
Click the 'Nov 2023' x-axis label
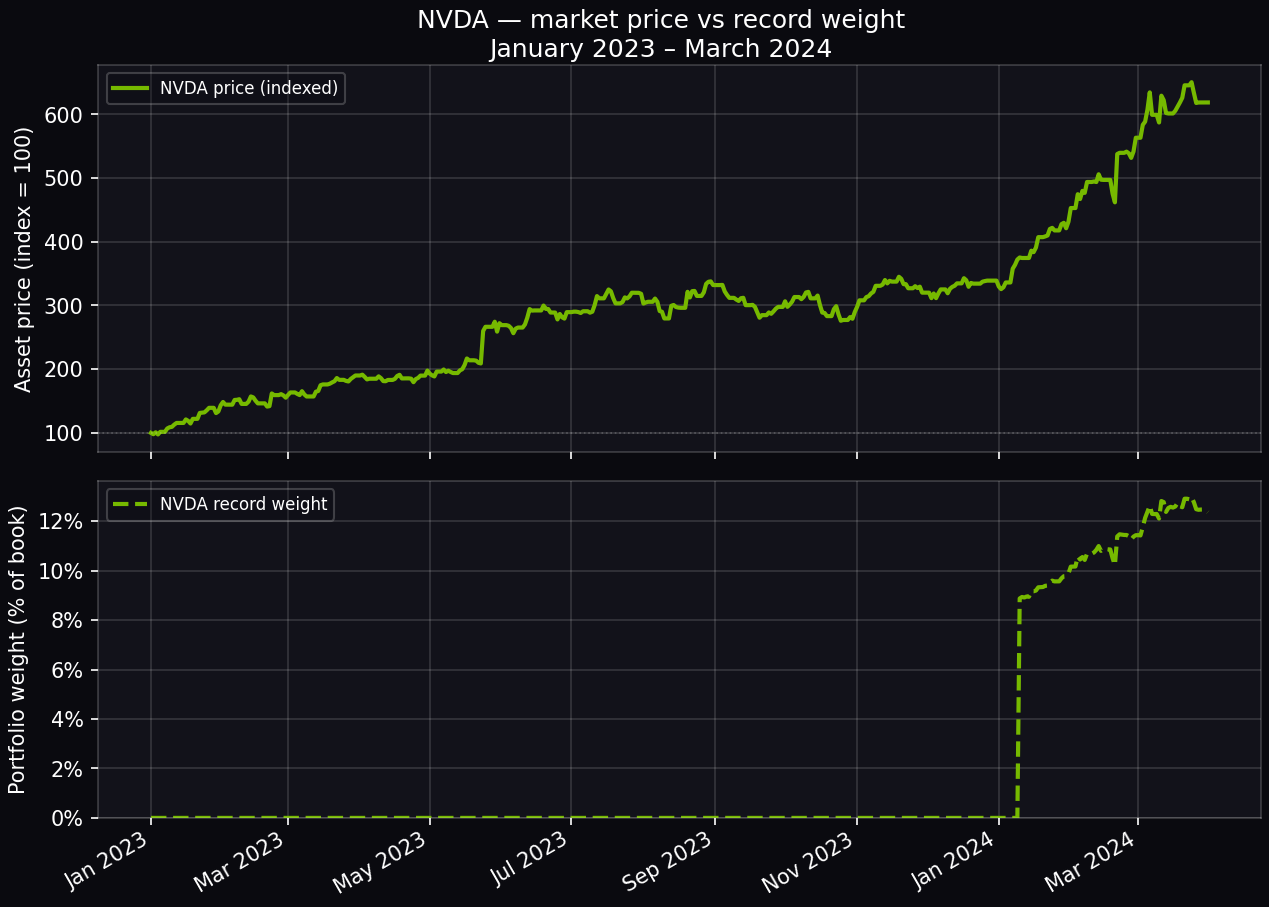(811, 862)
